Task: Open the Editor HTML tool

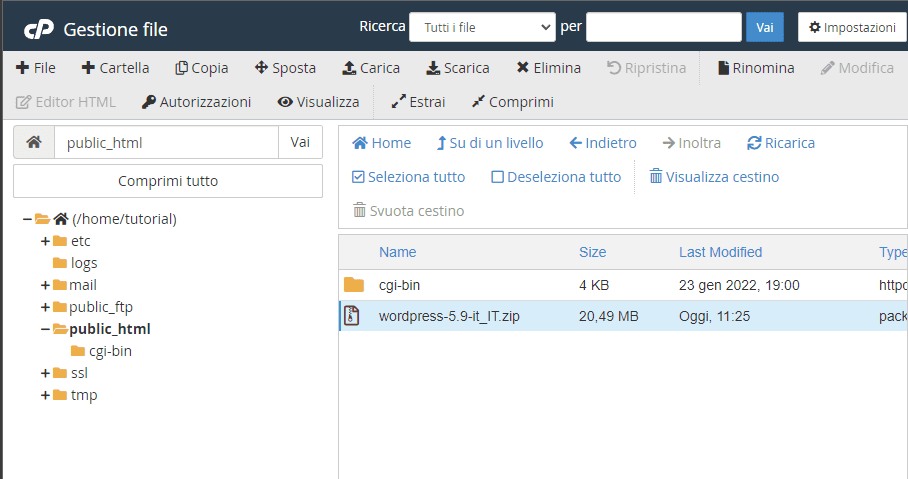Action: 65,102
